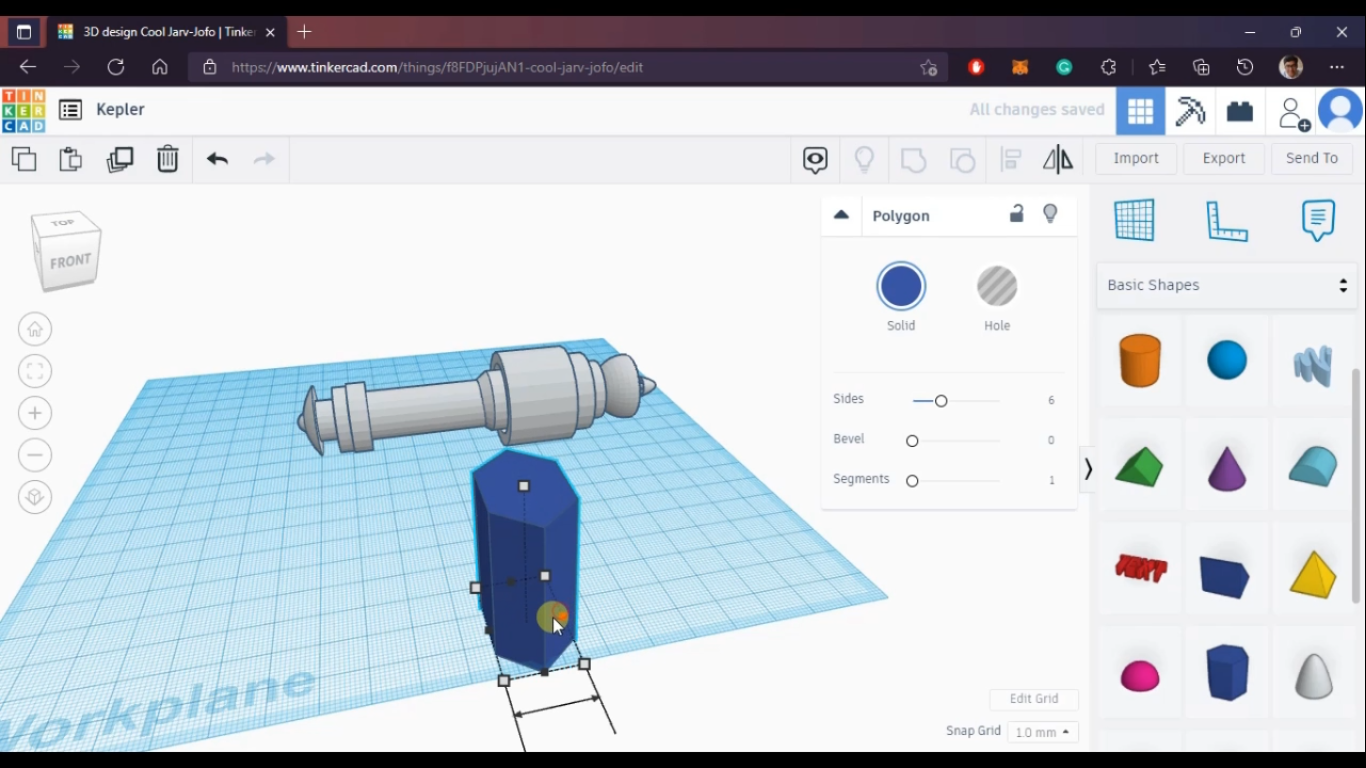Click the Edit Grid button
1366x768 pixels.
(1034, 699)
